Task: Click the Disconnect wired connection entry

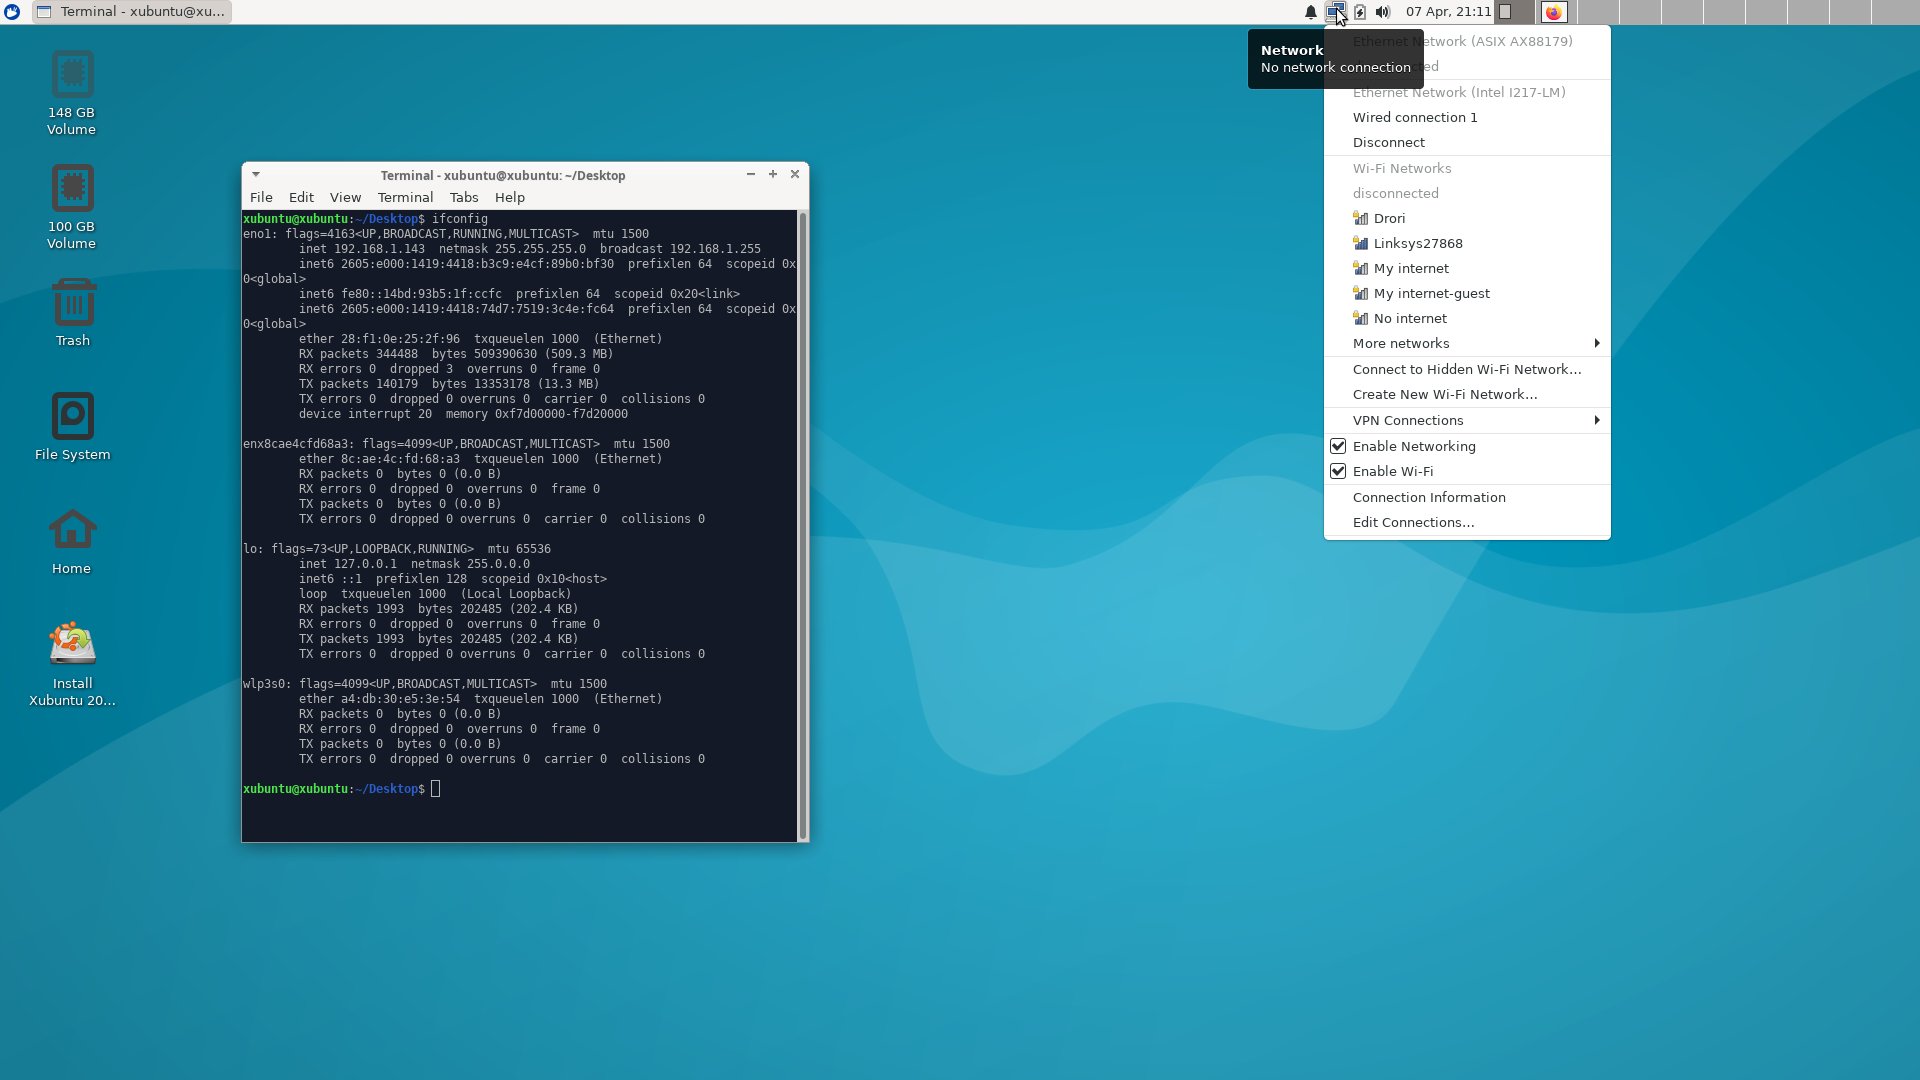Action: coord(1388,142)
